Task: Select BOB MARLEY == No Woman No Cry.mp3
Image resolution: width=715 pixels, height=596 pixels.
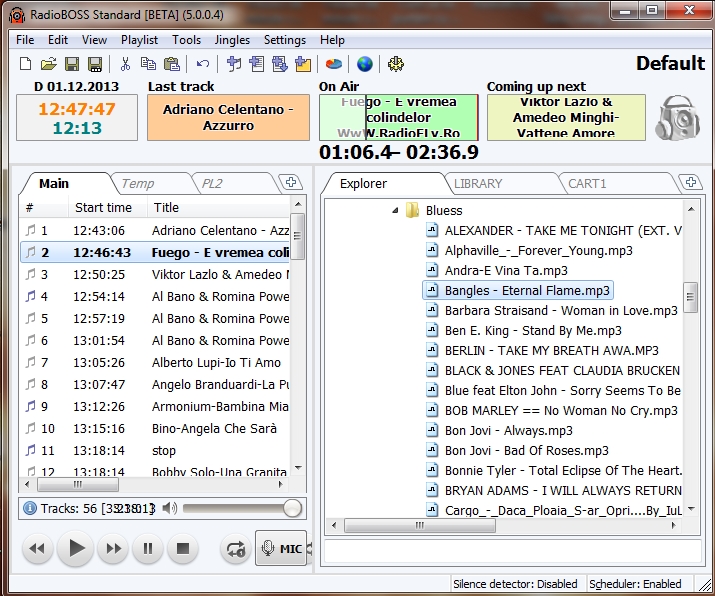Action: (x=552, y=410)
